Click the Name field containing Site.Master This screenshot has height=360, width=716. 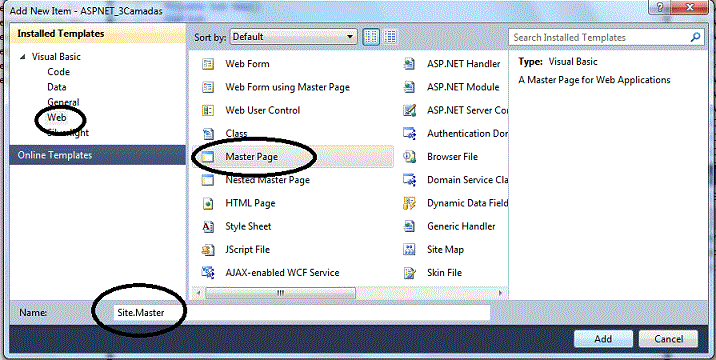301,313
